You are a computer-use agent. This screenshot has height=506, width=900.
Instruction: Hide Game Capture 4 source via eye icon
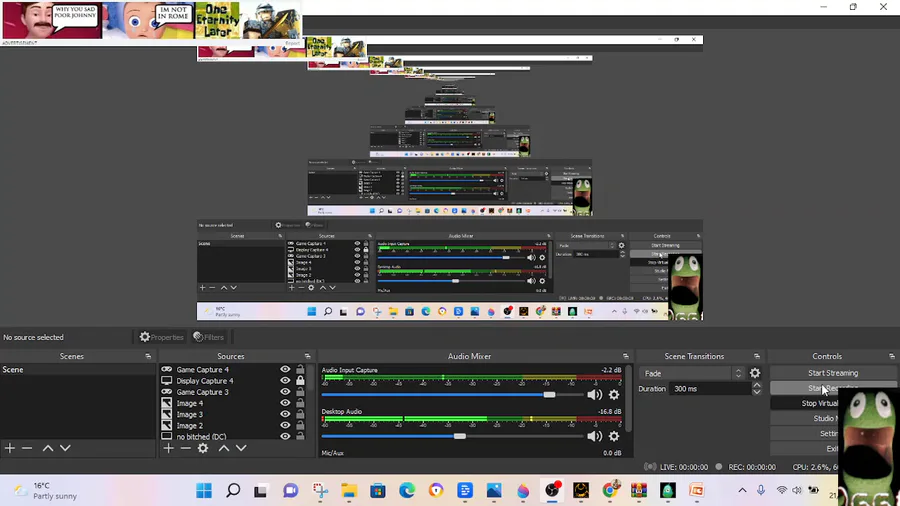[x=285, y=369]
